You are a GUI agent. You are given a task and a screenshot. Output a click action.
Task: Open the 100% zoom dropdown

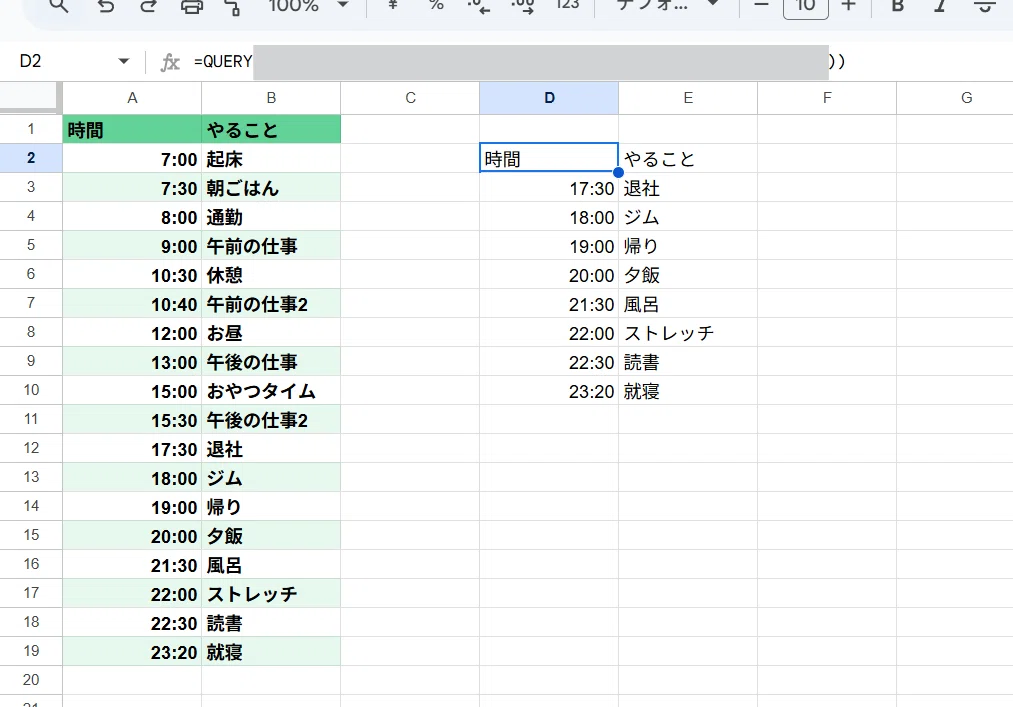pyautogui.click(x=309, y=6)
